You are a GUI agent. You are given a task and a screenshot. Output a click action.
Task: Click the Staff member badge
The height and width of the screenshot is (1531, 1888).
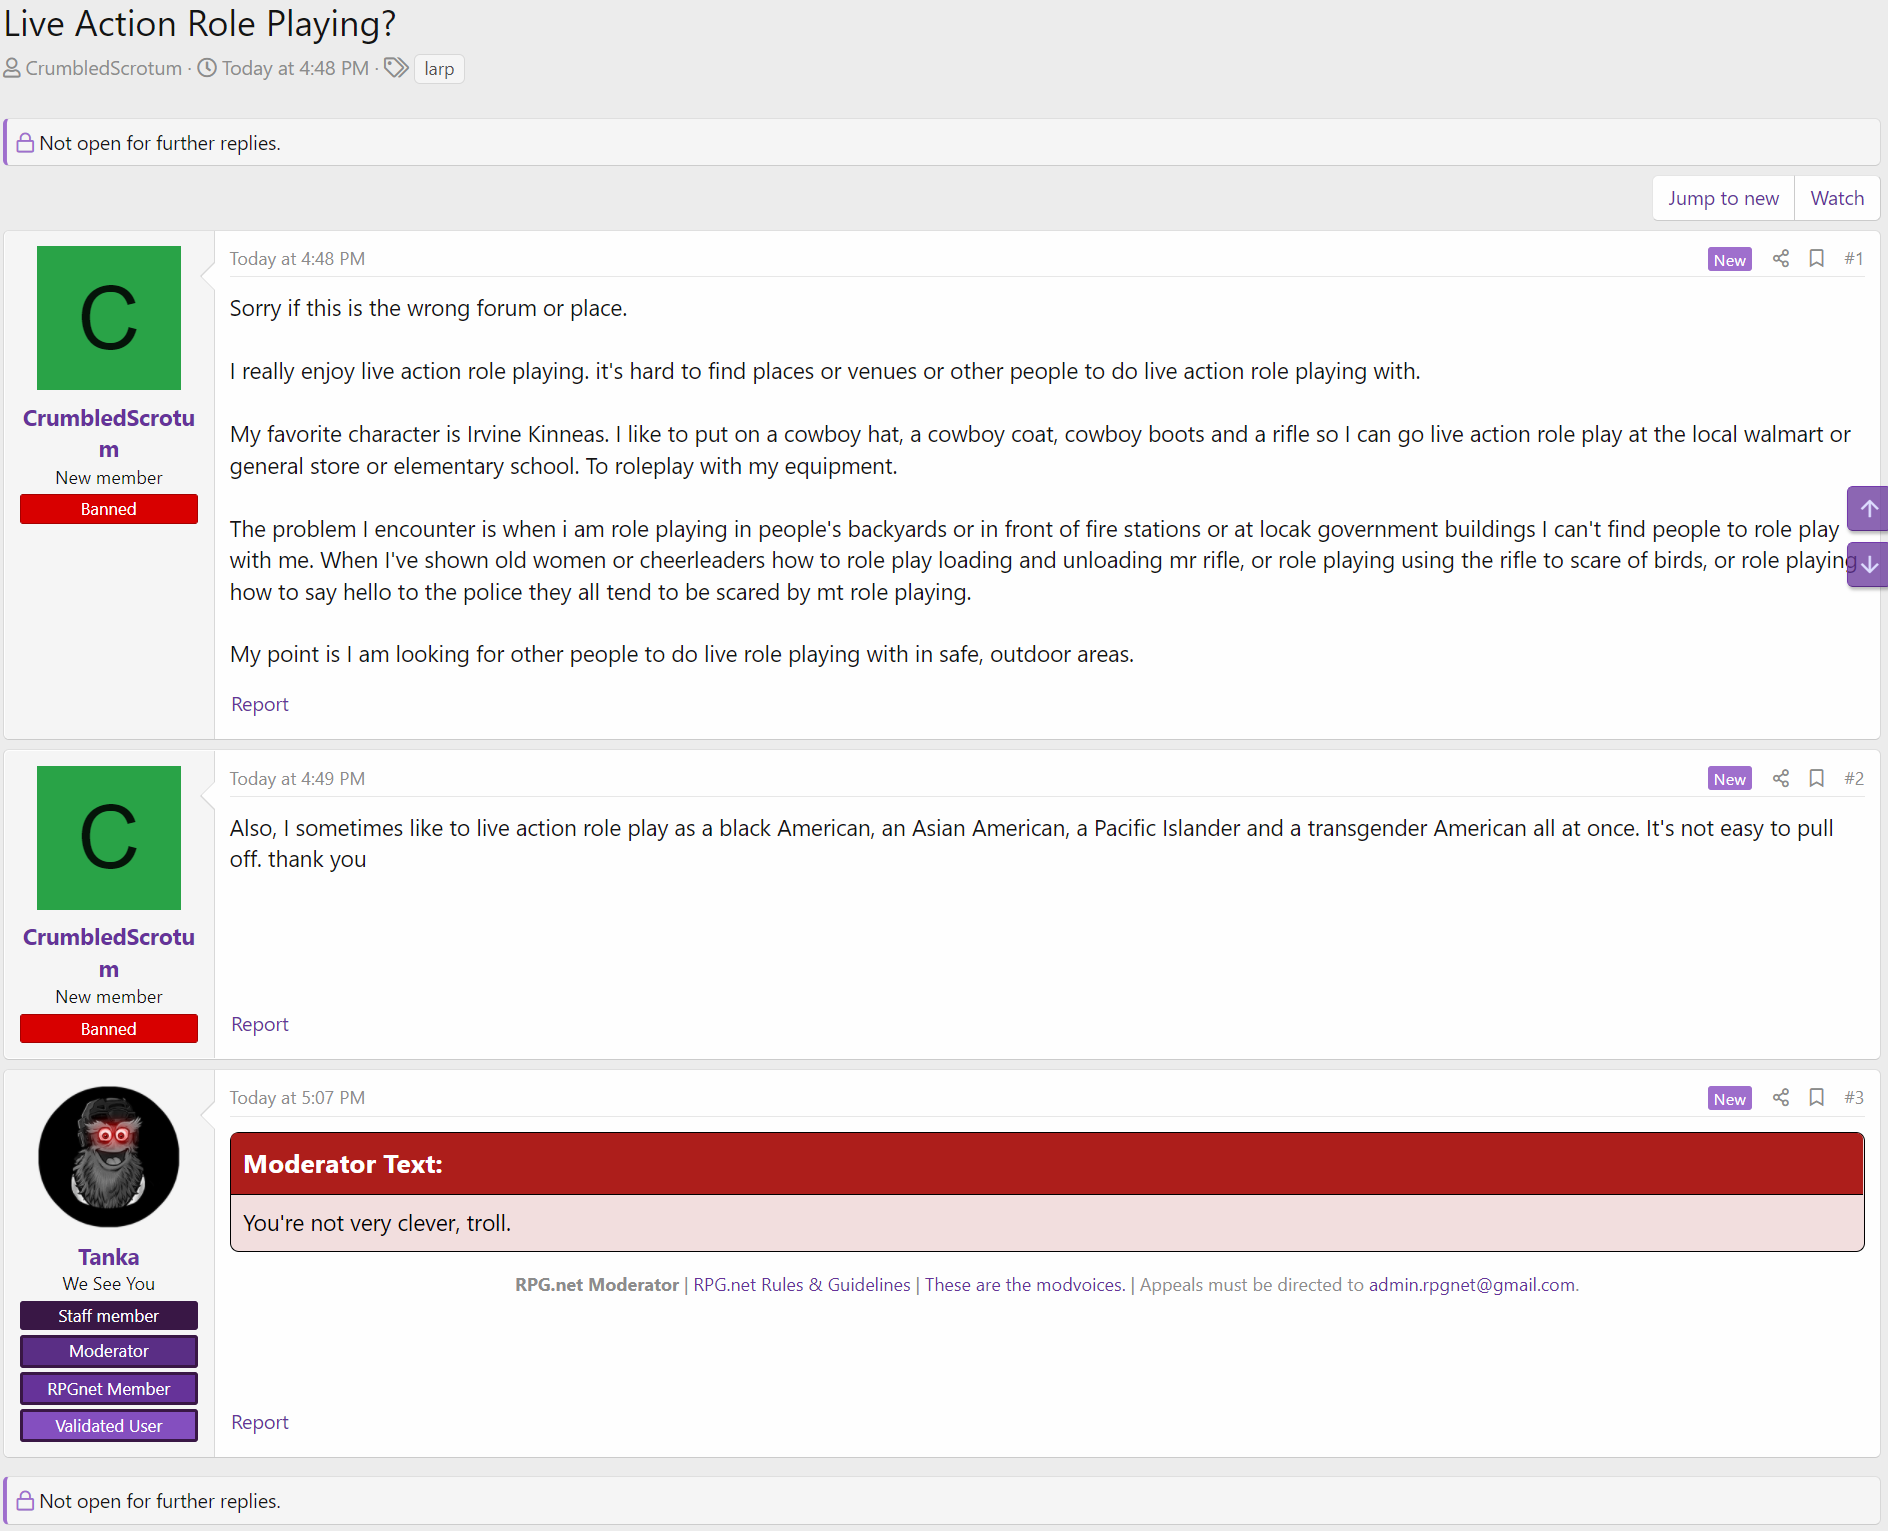click(x=109, y=1316)
